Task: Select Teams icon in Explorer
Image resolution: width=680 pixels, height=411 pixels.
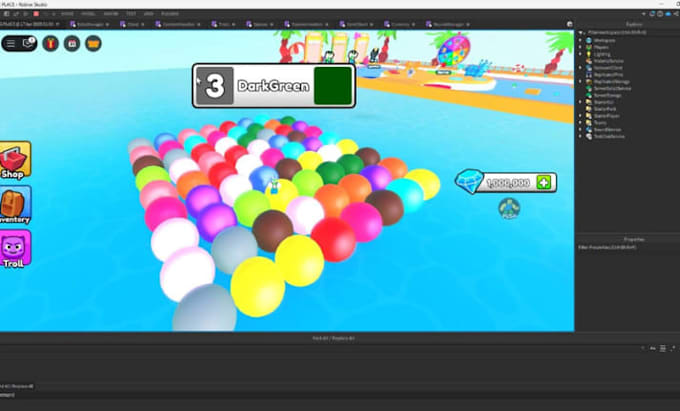Action: pos(589,123)
